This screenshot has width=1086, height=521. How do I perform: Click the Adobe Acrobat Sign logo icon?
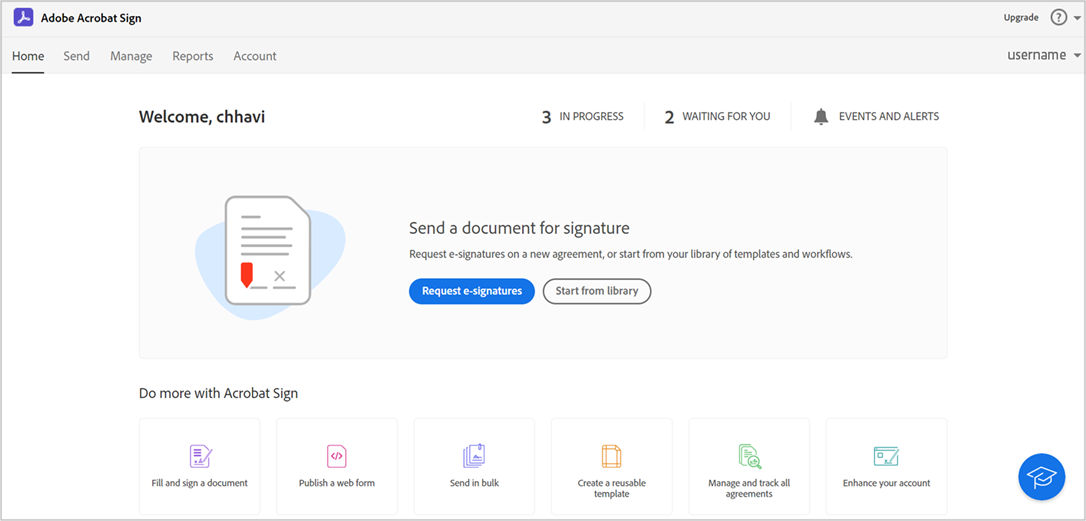[x=23, y=18]
